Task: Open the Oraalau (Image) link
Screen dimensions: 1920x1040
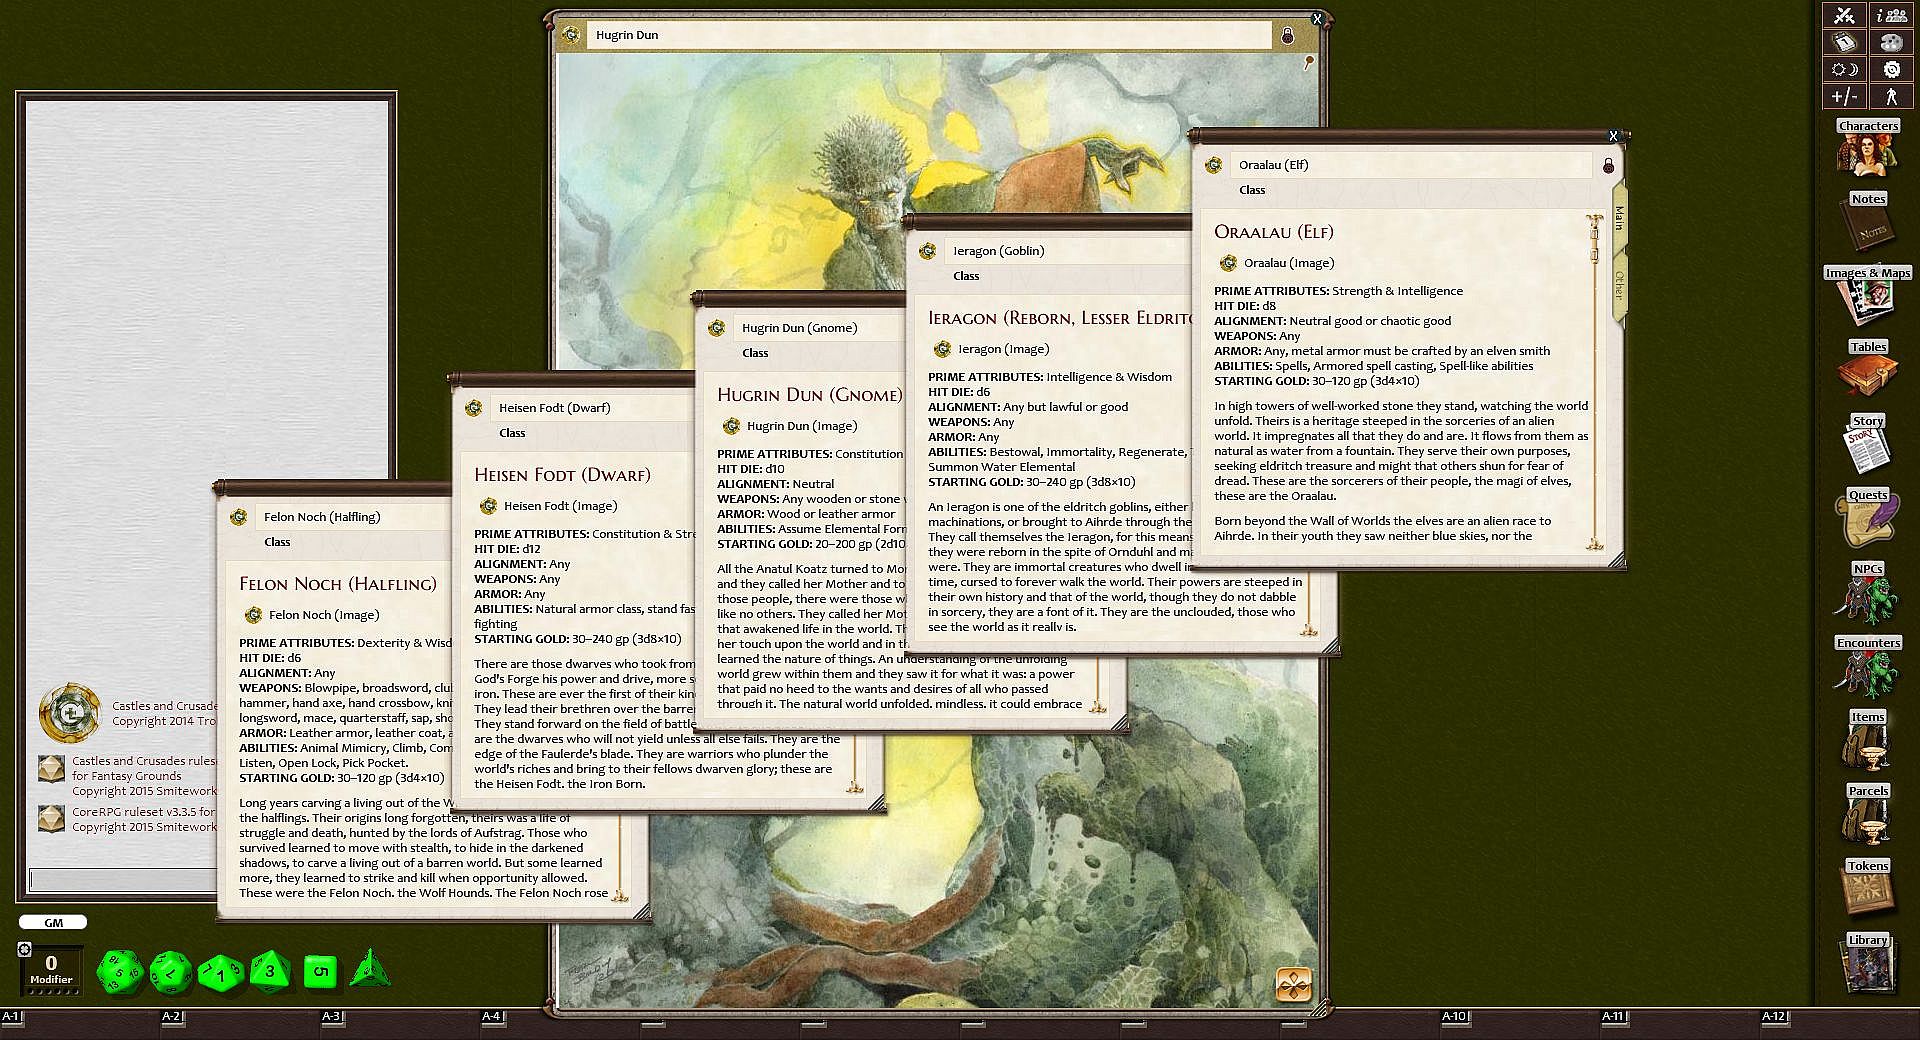Action: point(1289,263)
